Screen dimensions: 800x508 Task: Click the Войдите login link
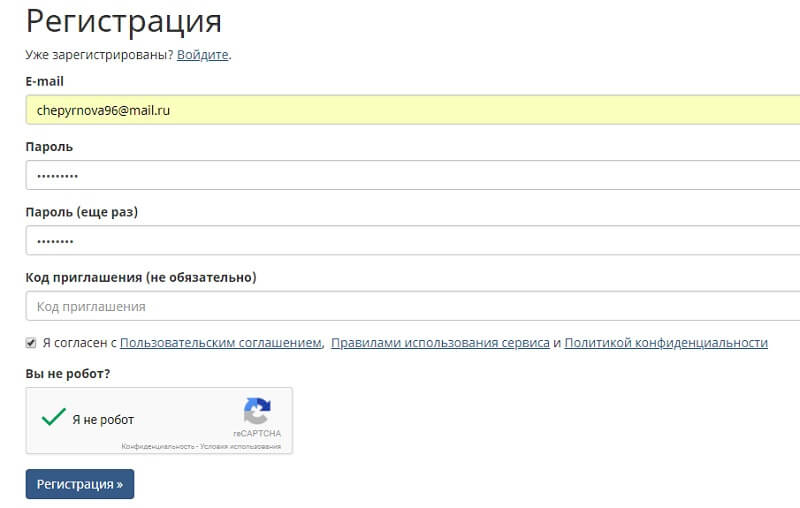click(x=203, y=55)
